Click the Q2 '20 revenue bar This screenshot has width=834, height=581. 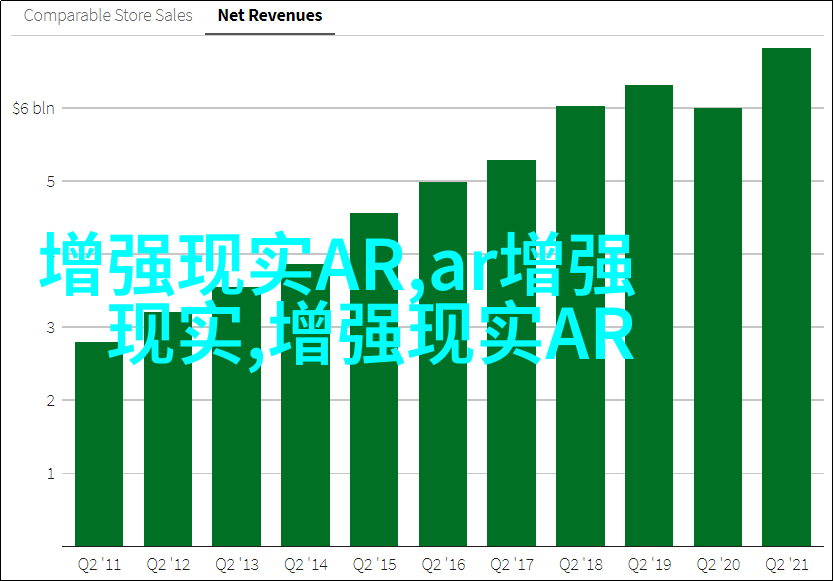pyautogui.click(x=718, y=327)
